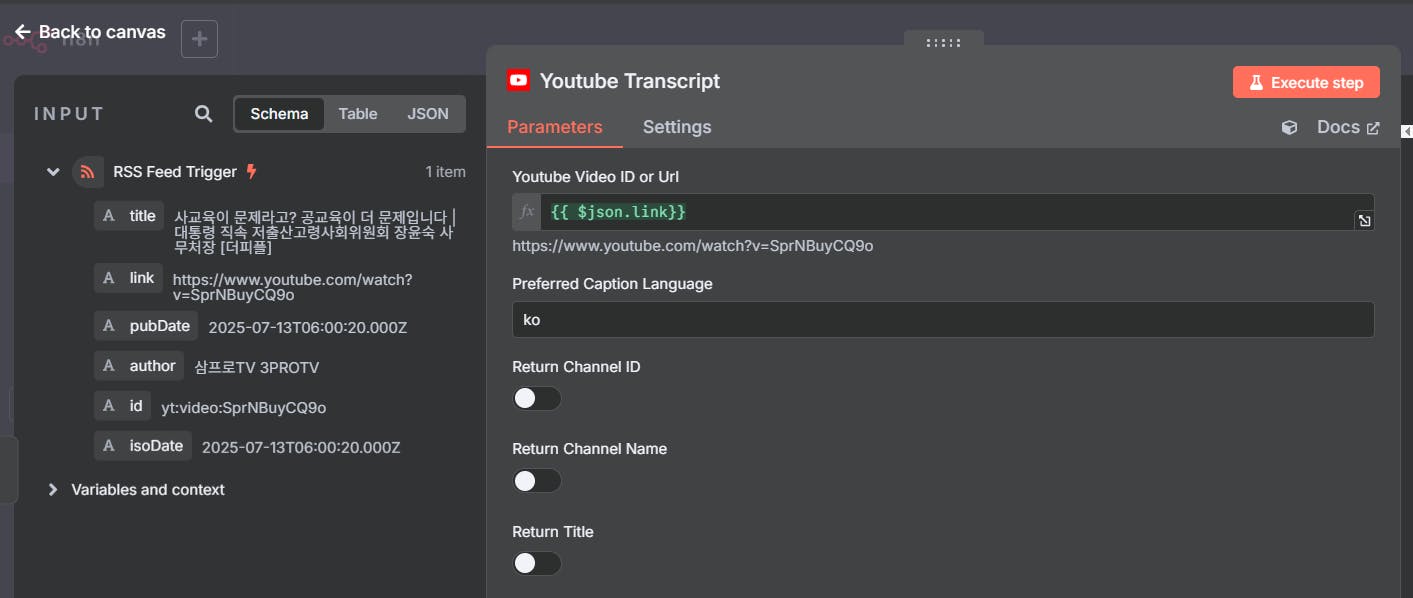Select the id field pill

(123, 406)
